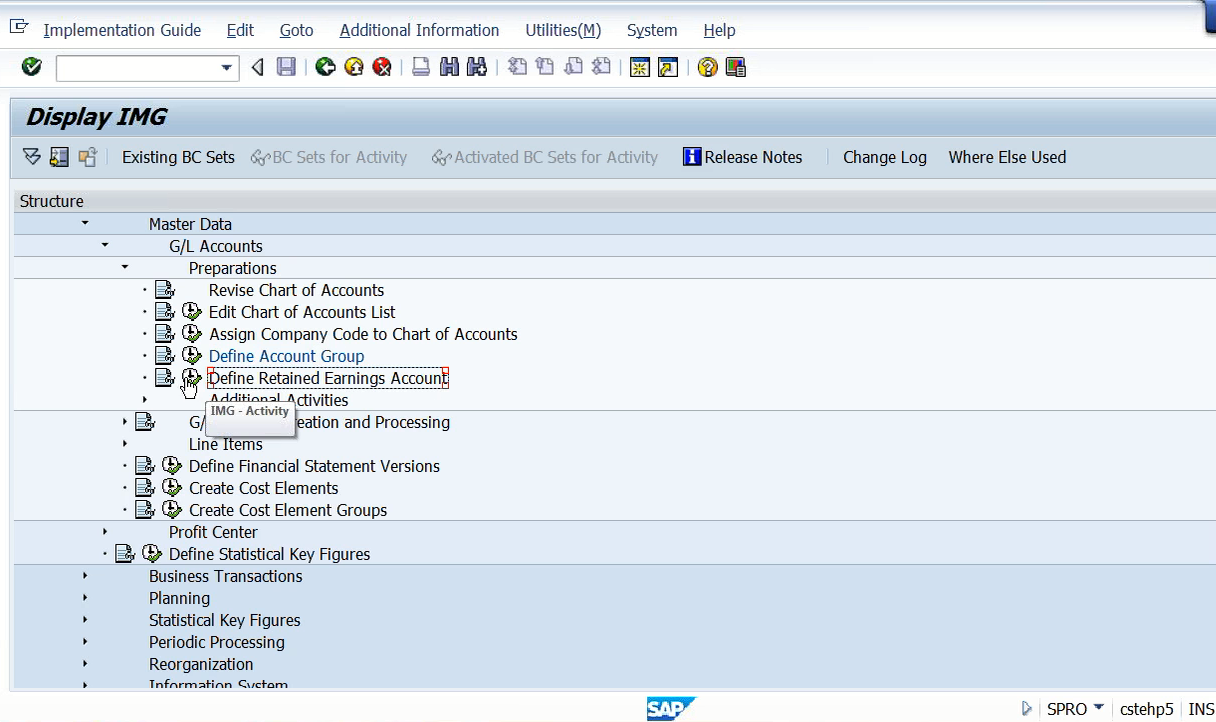Click the Existing BC Sets button

178,157
